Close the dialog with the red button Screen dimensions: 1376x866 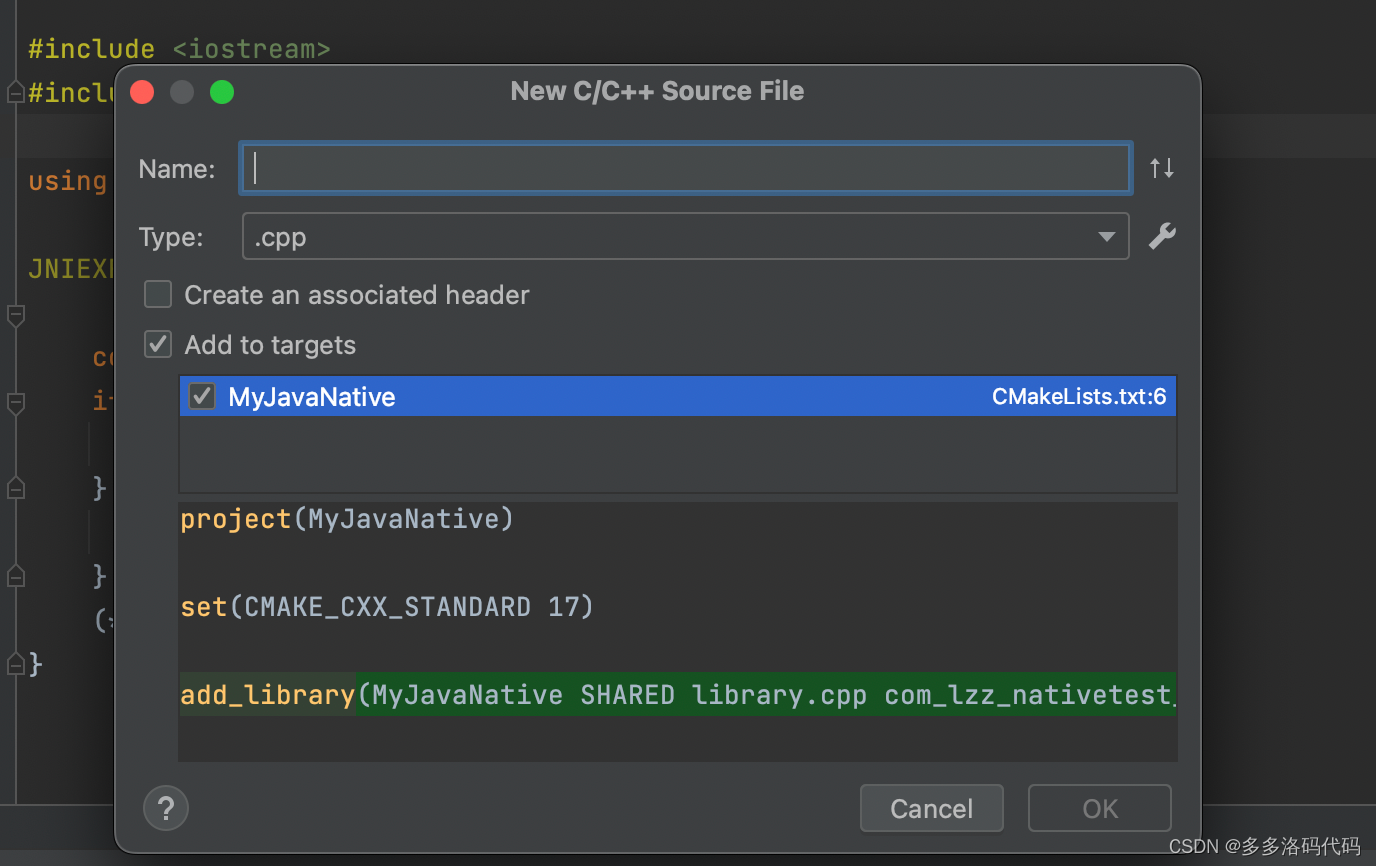point(142,92)
